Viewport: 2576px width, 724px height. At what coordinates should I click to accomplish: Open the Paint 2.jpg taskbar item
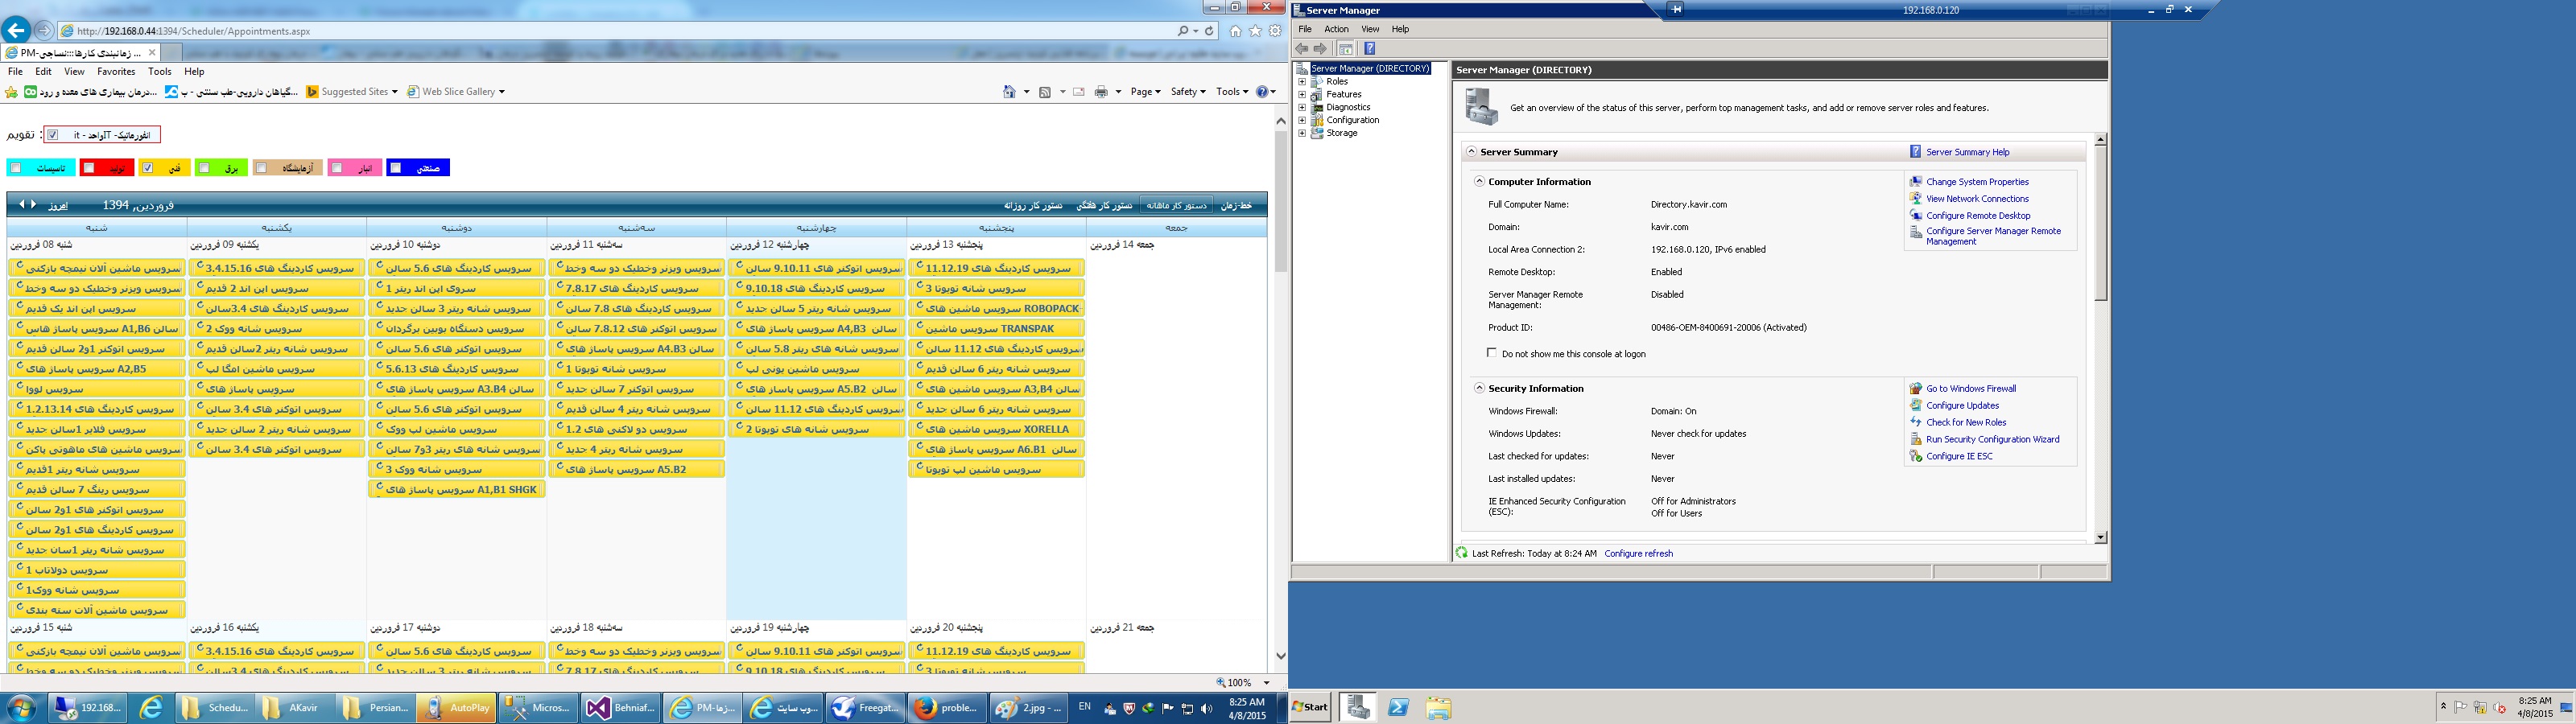pyautogui.click(x=1029, y=708)
